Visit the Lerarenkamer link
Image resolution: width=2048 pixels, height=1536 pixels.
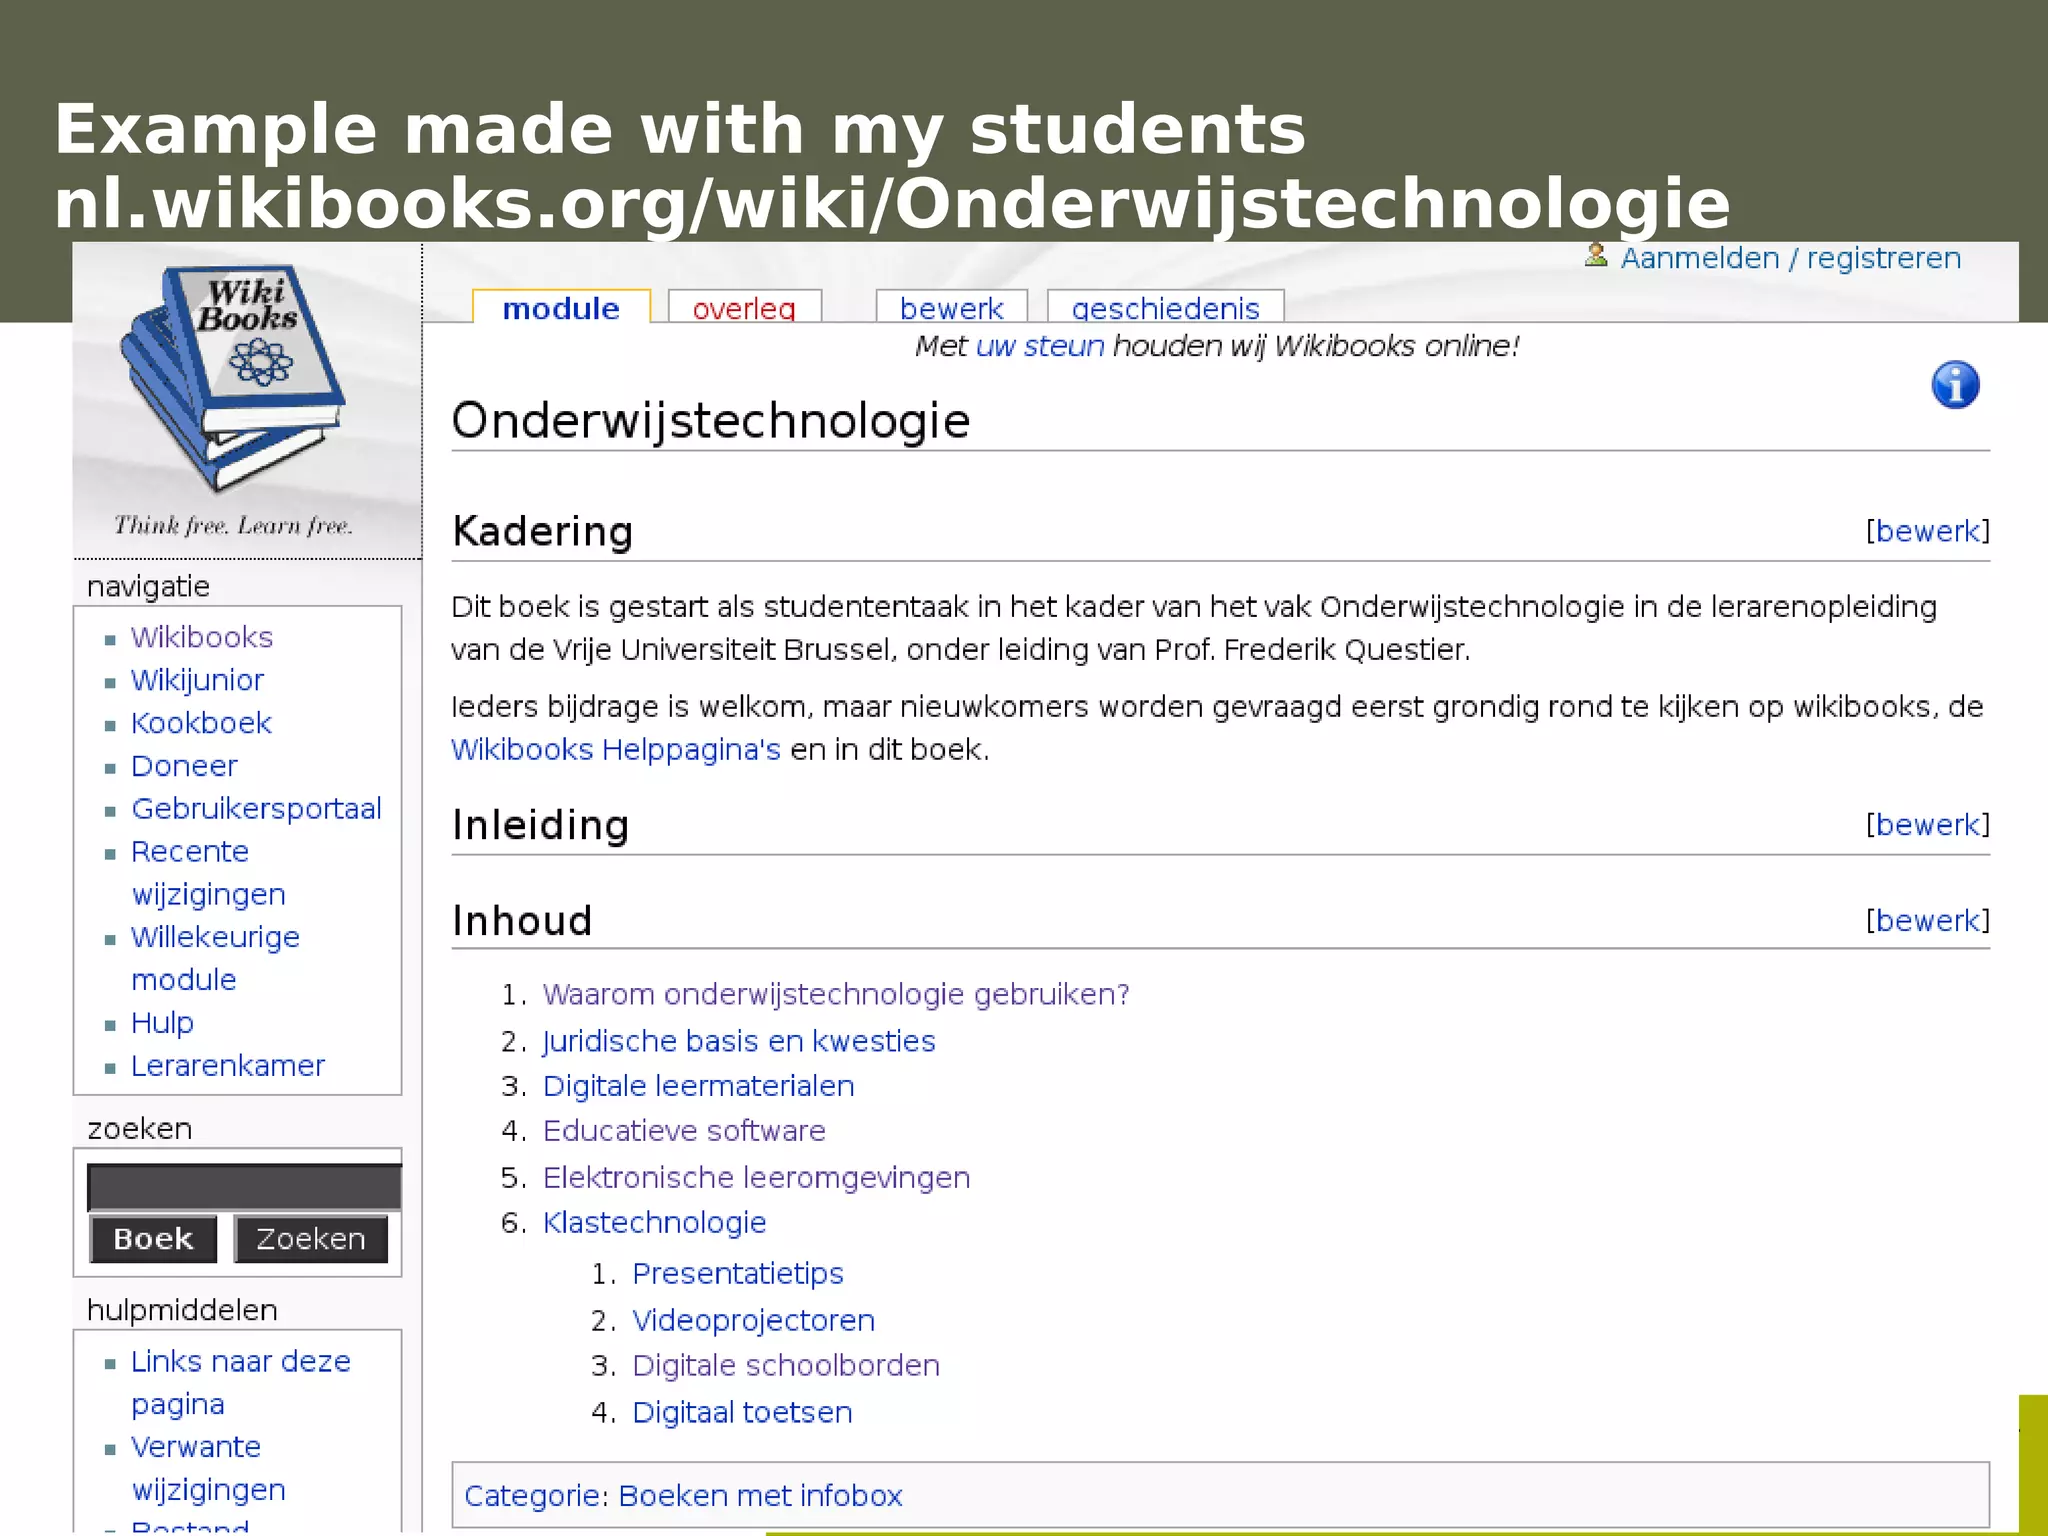coord(227,1066)
